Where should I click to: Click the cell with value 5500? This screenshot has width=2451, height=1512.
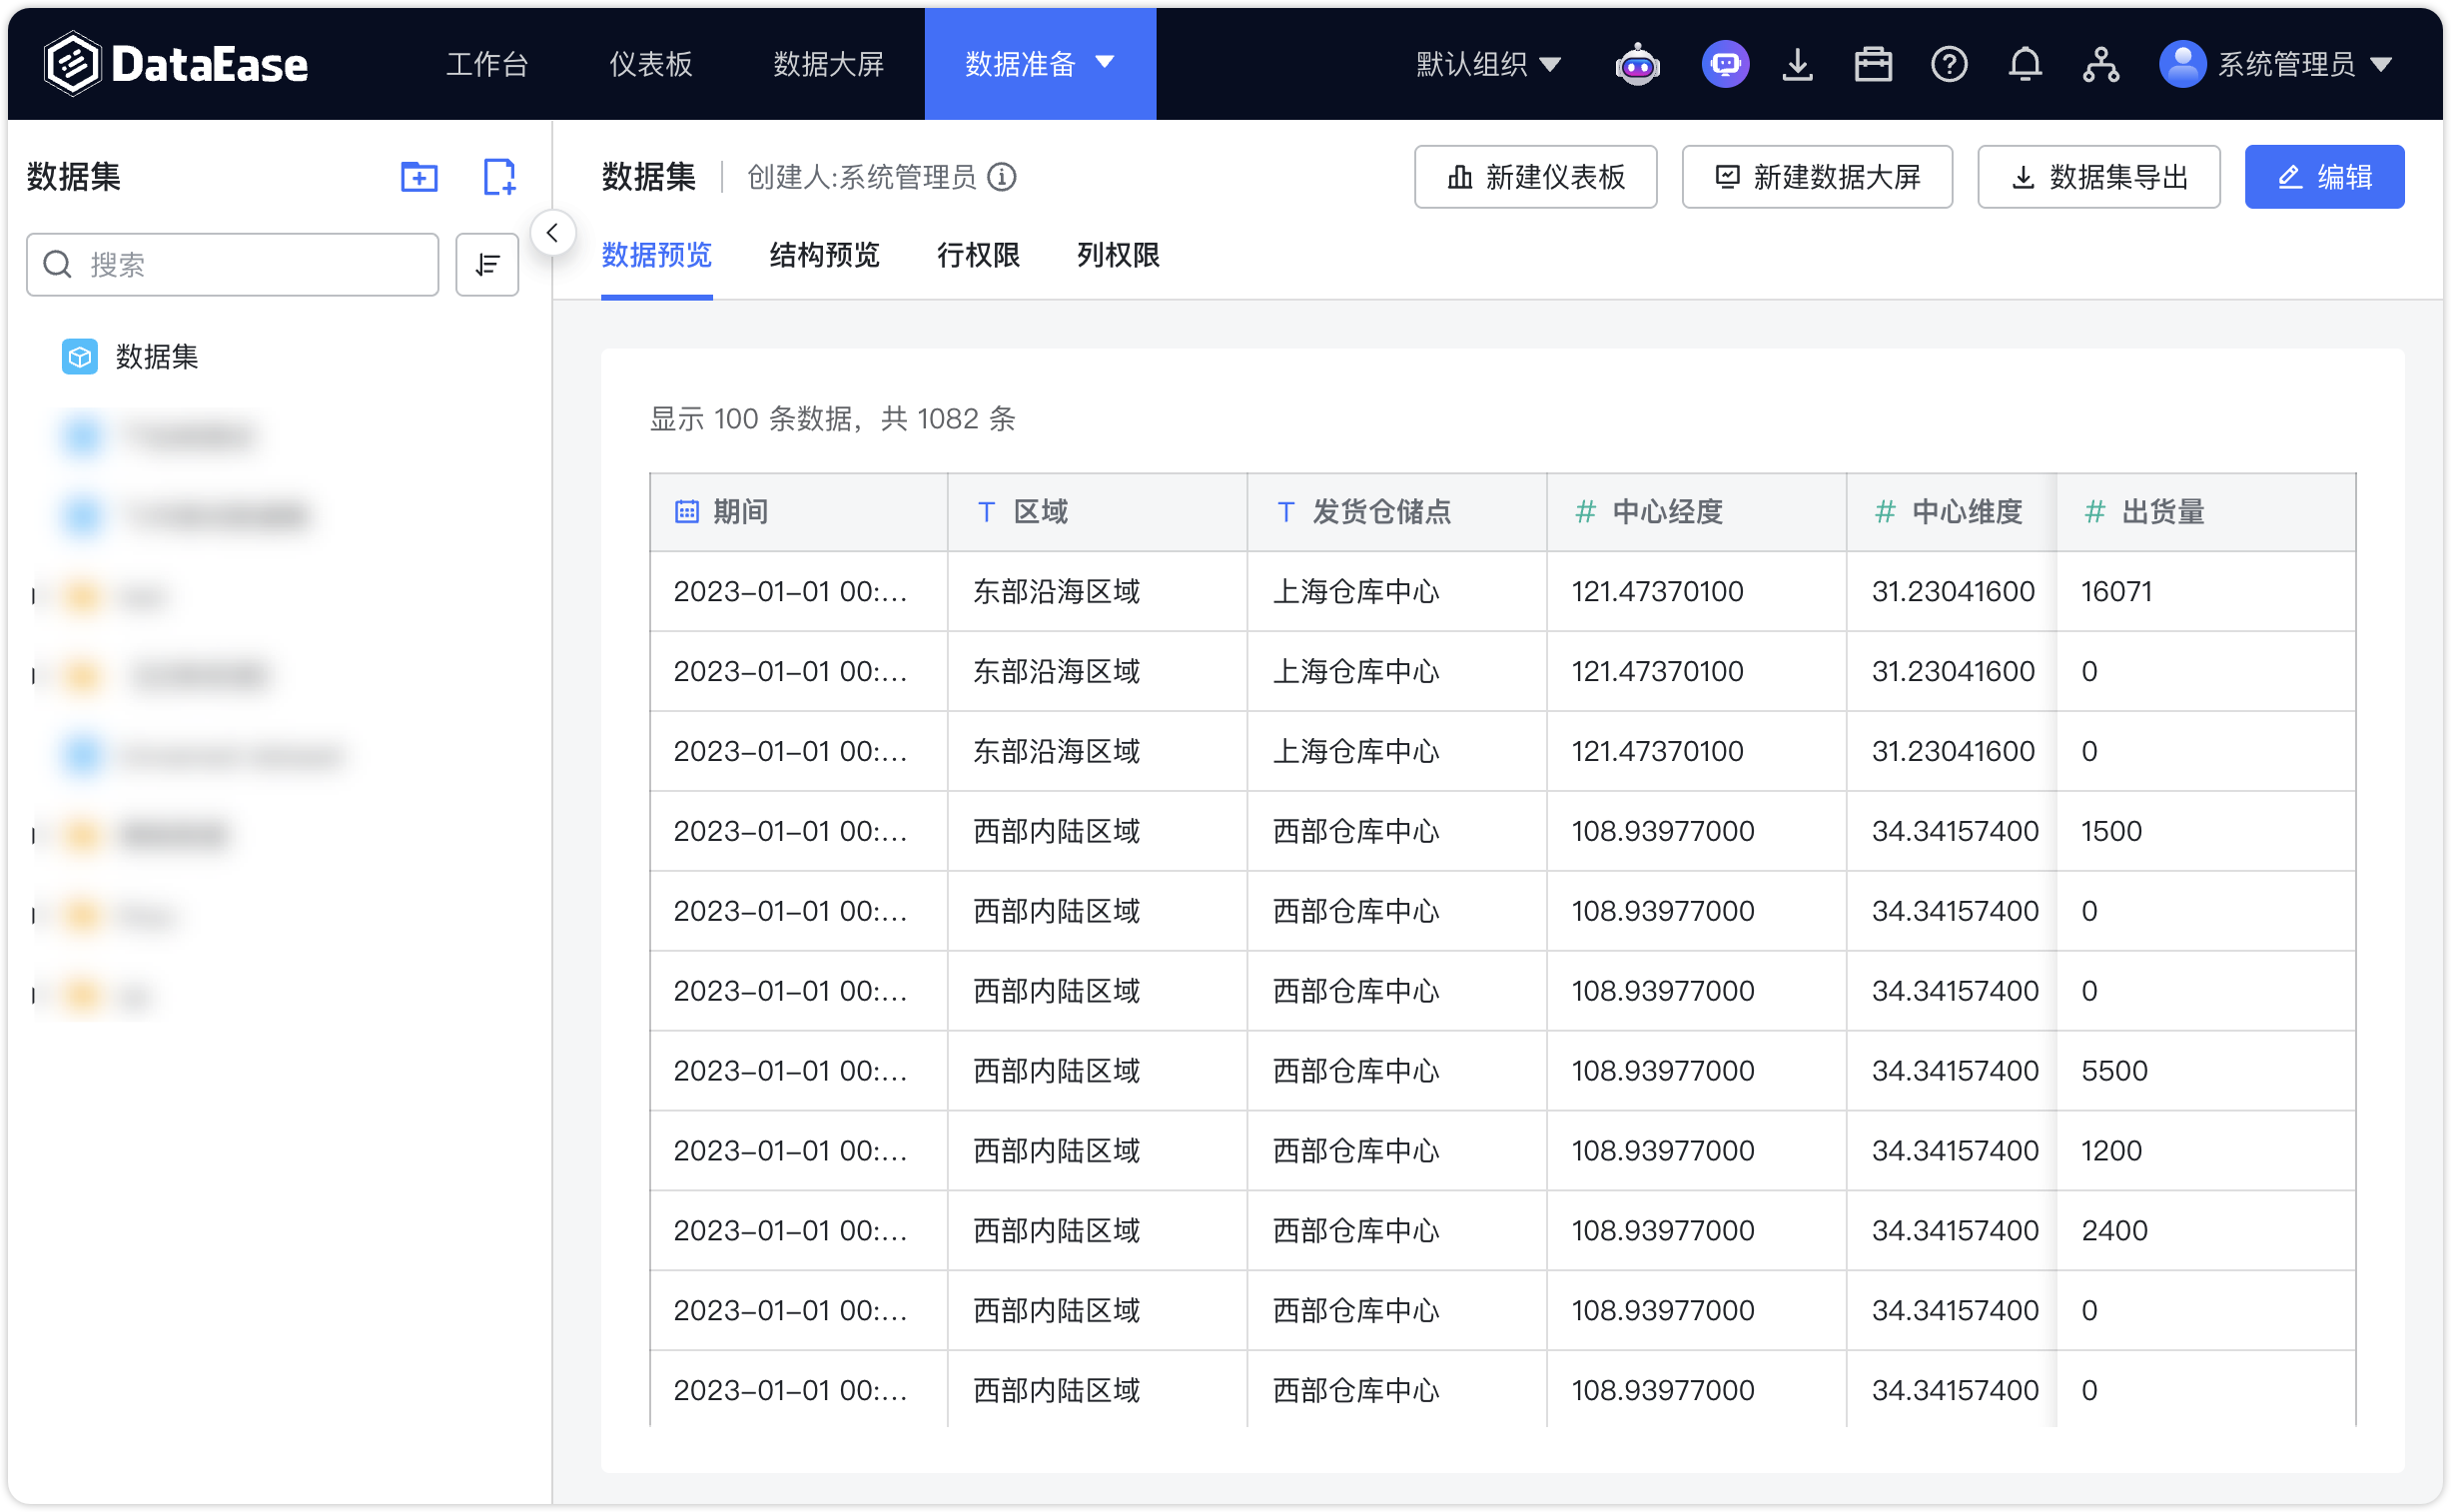2206,1071
